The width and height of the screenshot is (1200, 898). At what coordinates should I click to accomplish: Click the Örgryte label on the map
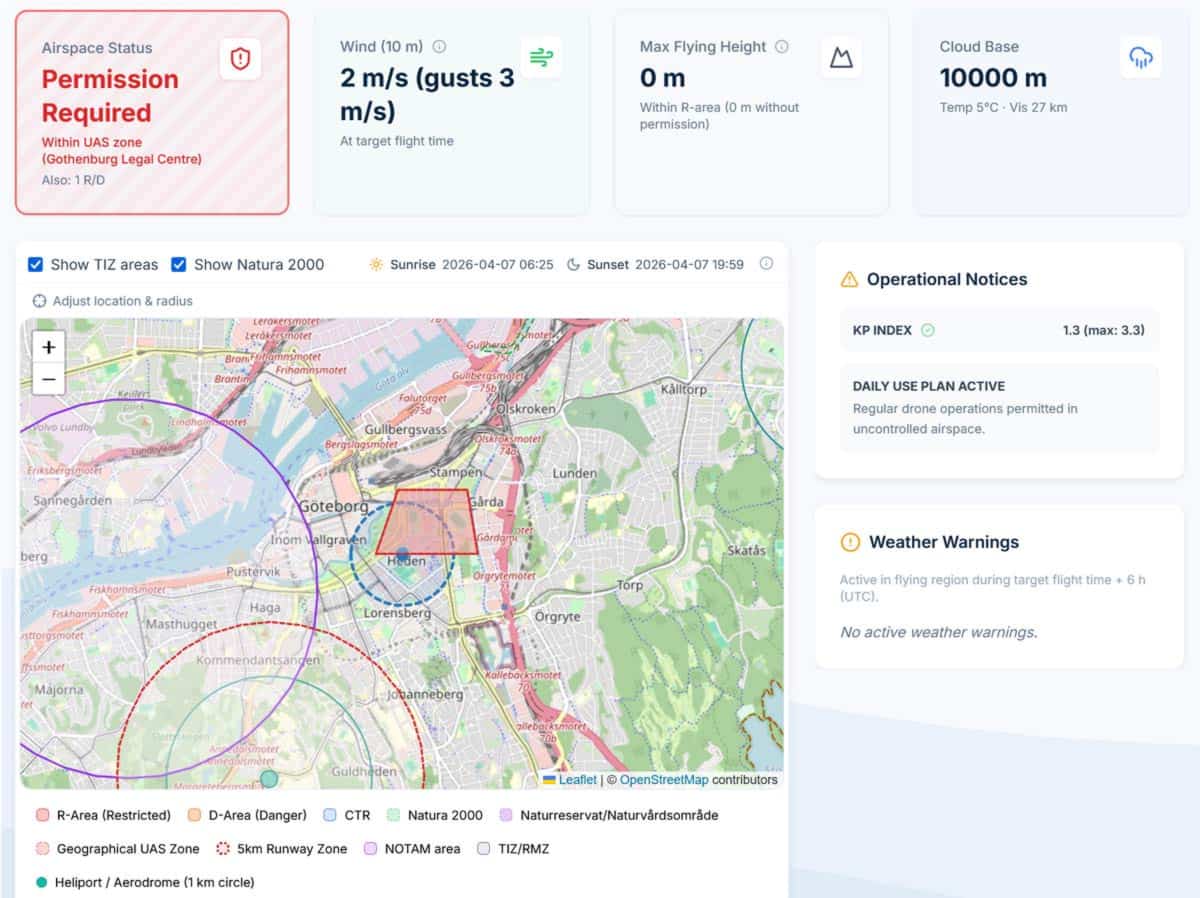(x=557, y=617)
